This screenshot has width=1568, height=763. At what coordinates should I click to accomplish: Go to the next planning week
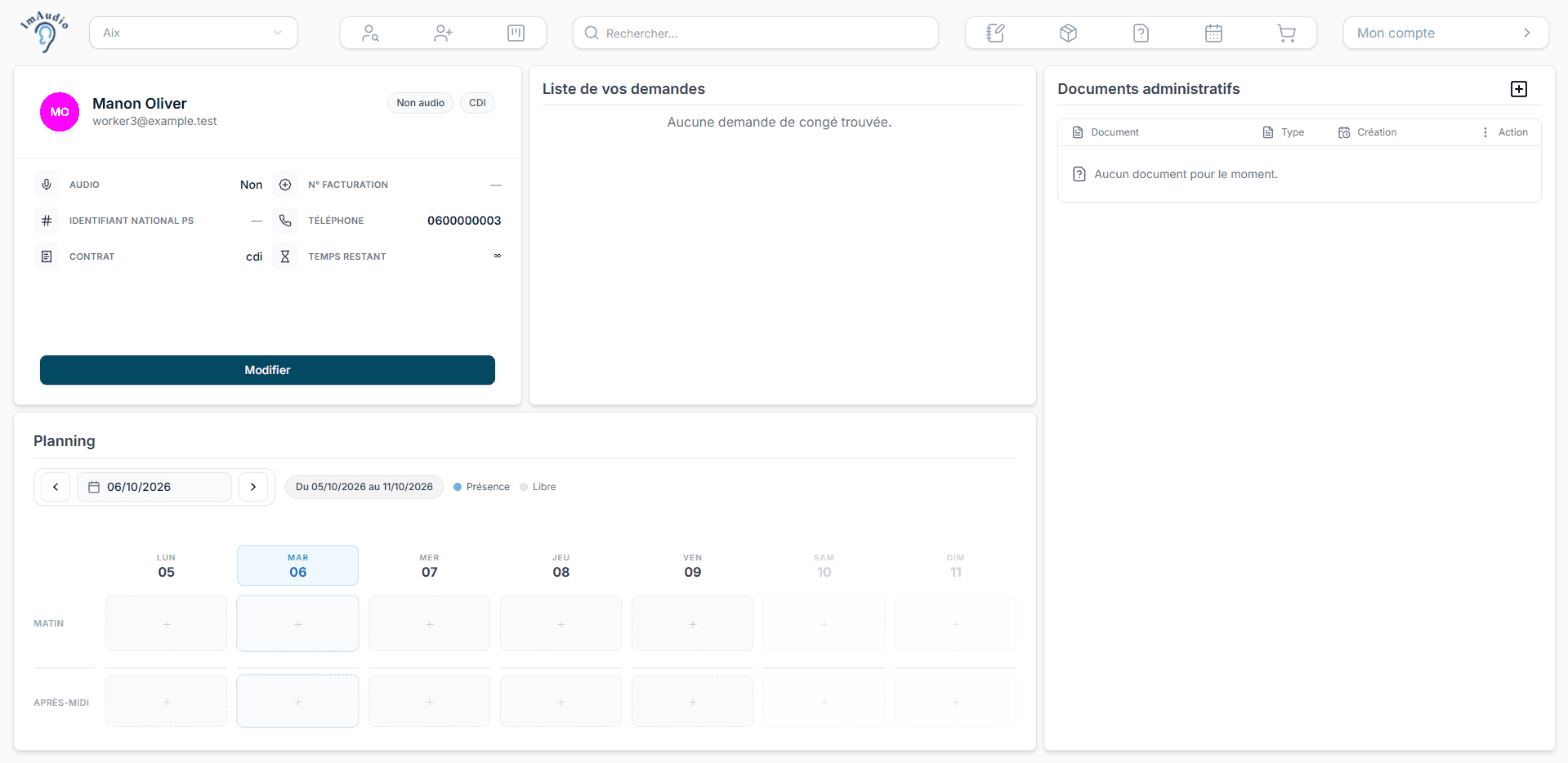[253, 487]
